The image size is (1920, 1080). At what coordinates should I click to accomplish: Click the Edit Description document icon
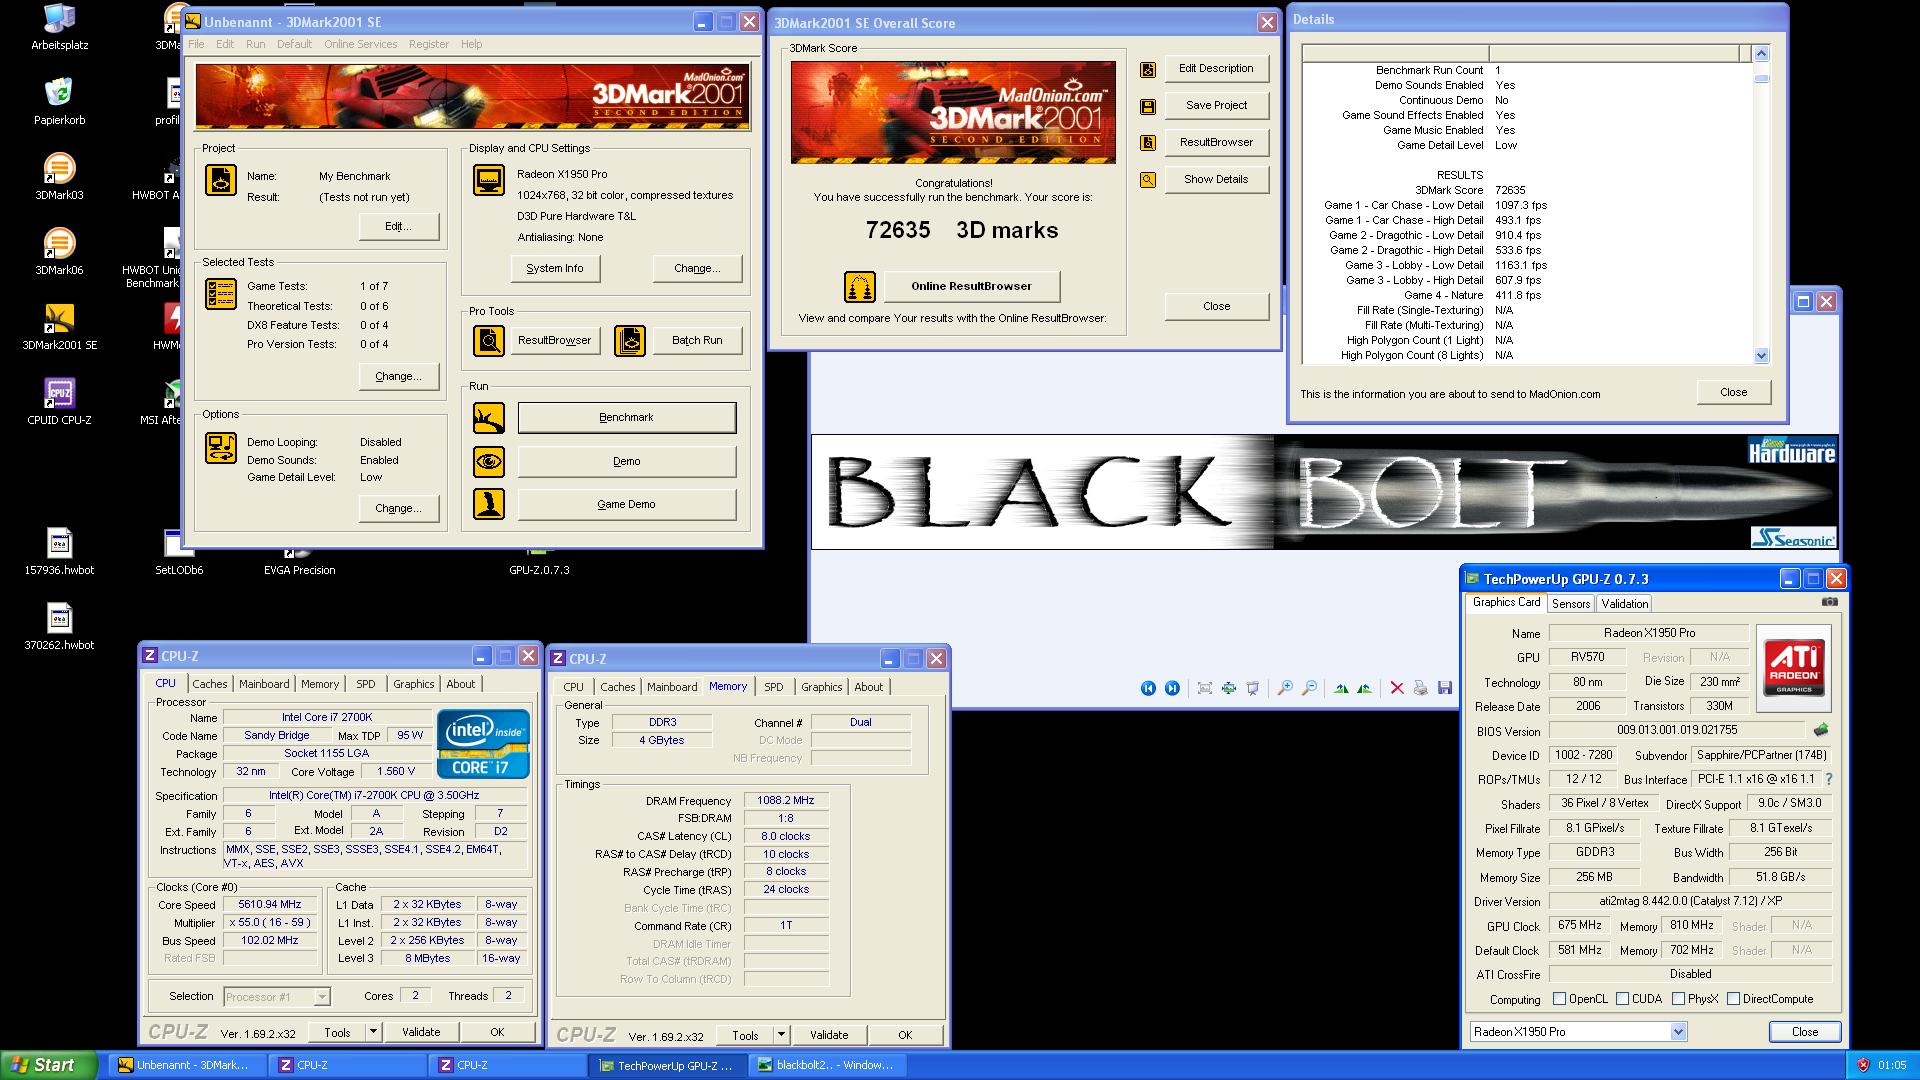click(1148, 69)
